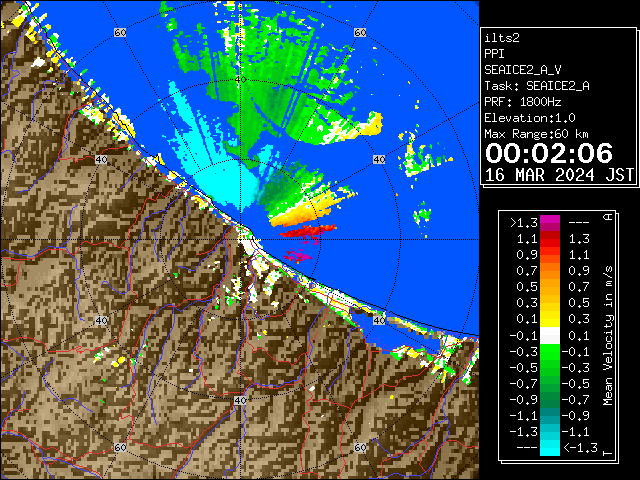Click the magenta velocity patch offshore near radar center
Viewport: 640px width, 480px height.
(298, 256)
